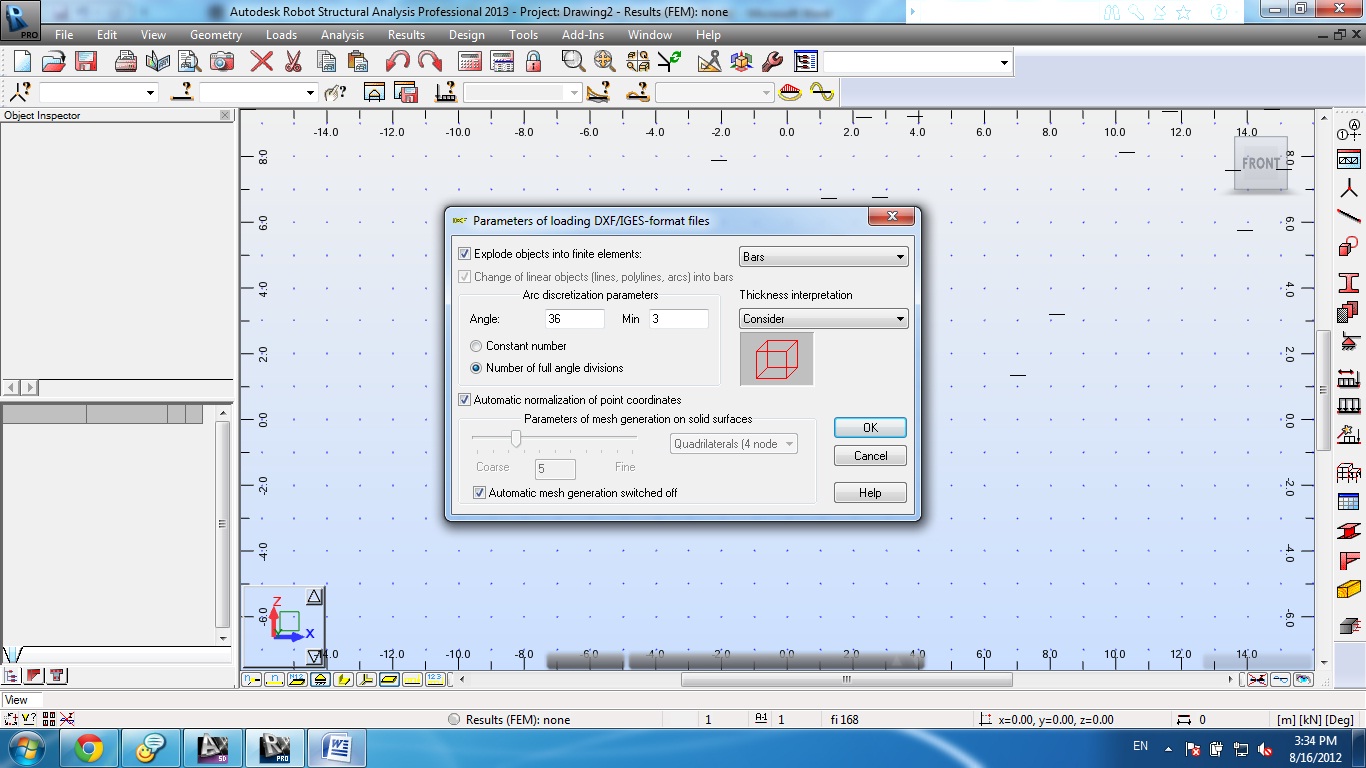Open the Thickness interpretation Consider dropdown
The height and width of the screenshot is (768, 1366).
point(823,319)
